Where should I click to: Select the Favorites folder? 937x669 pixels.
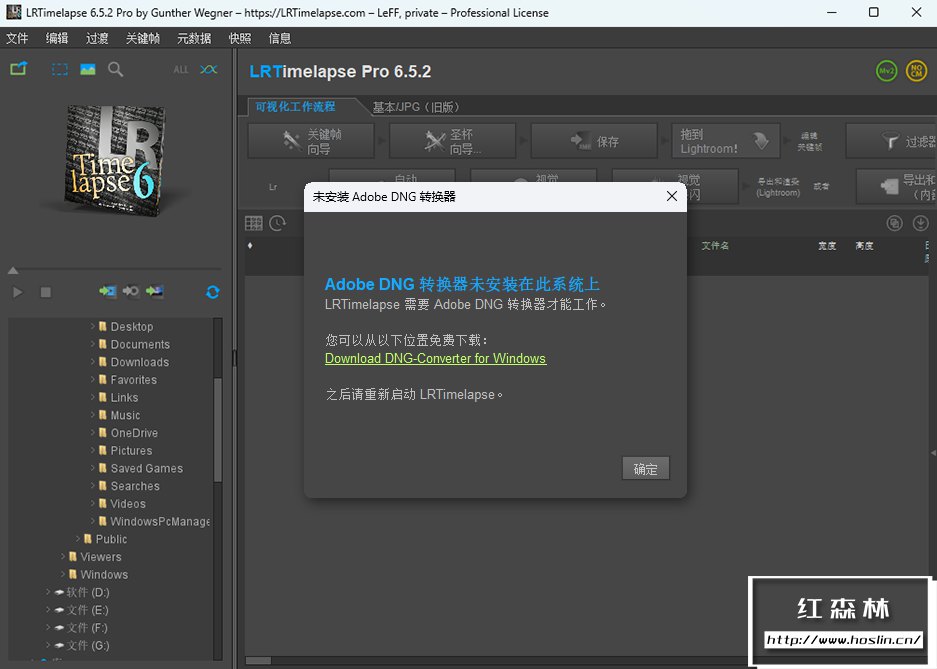[127, 380]
